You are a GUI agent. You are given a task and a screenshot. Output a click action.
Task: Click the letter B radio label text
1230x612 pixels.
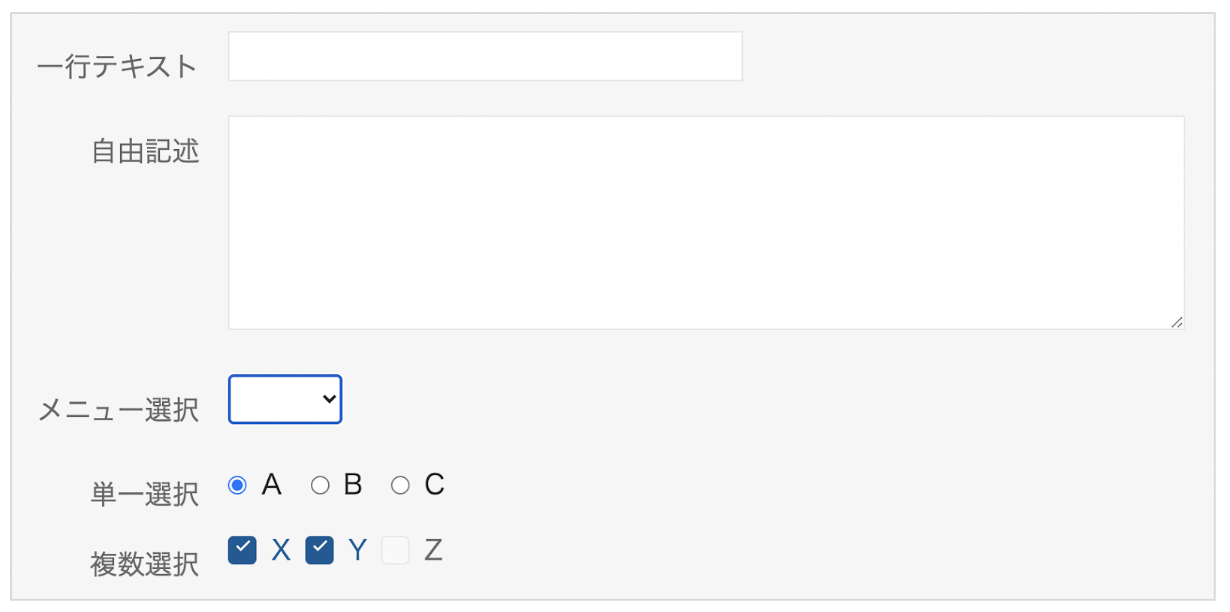(x=352, y=485)
